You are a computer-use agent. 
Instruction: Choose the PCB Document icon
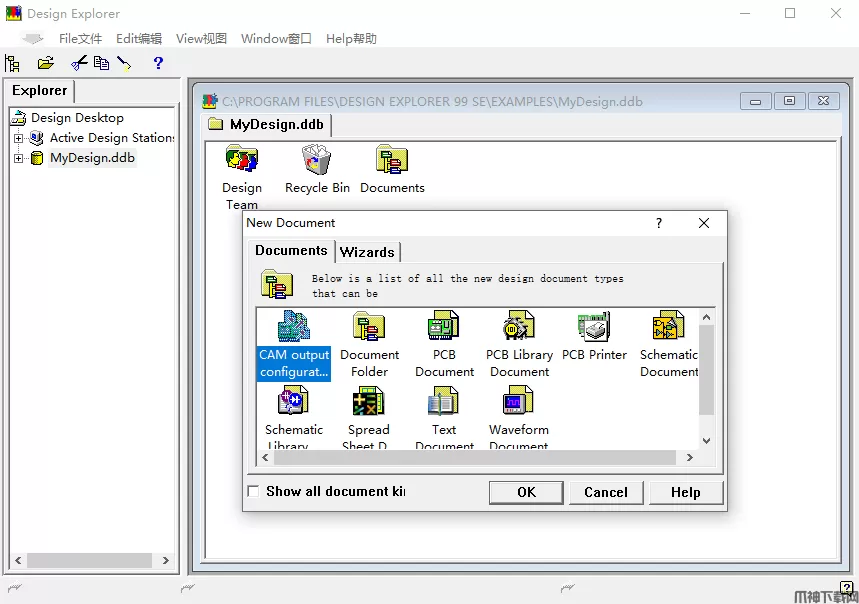click(x=444, y=328)
